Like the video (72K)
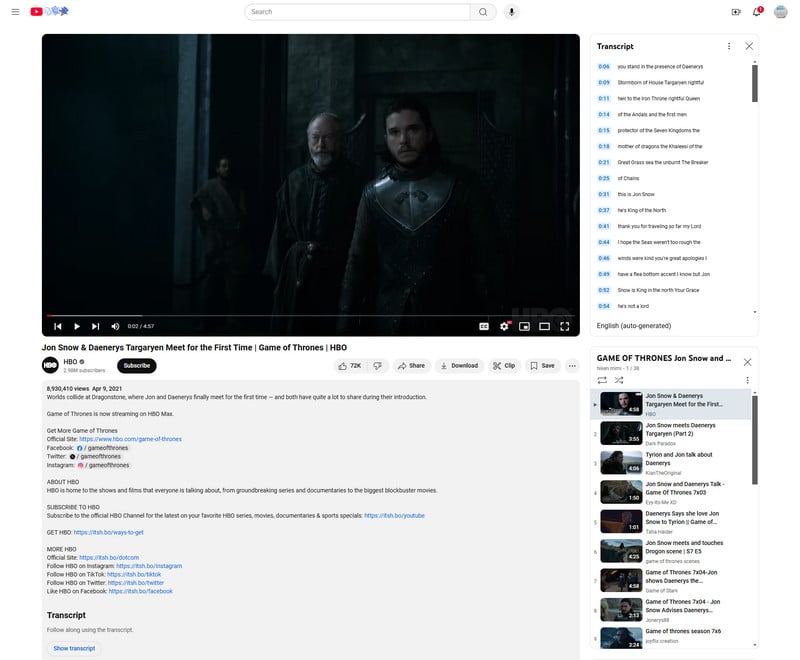Viewport: 800px width, 660px height. pyautogui.click(x=349, y=366)
